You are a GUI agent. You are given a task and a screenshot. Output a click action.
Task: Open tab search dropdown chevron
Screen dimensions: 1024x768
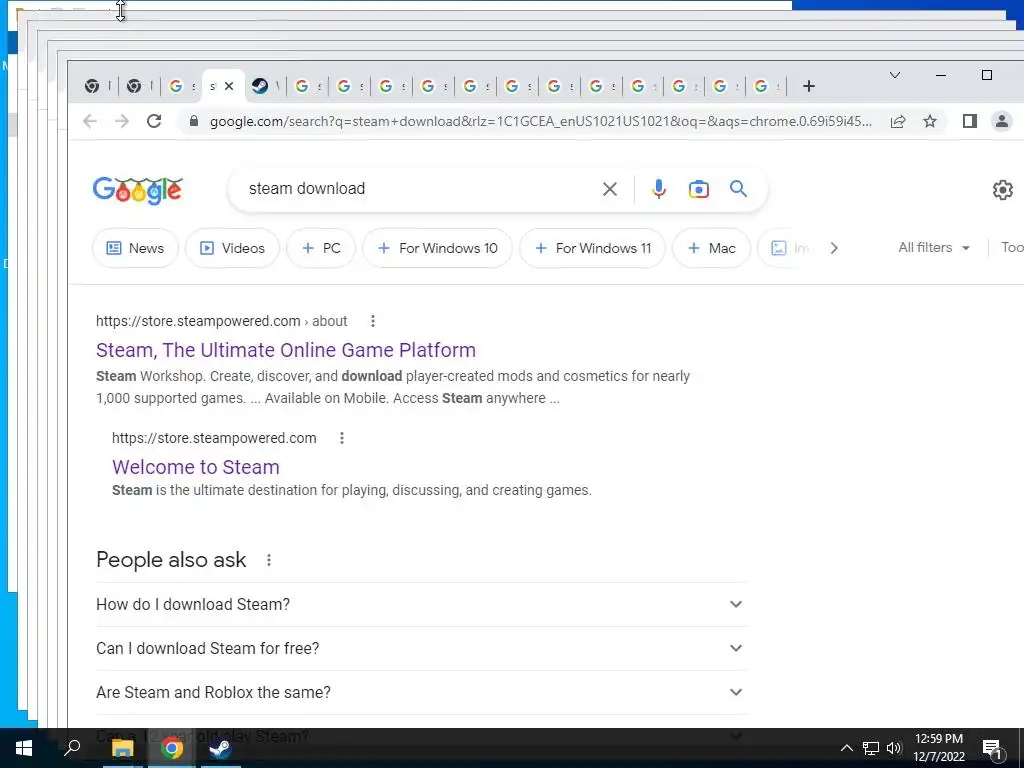pyautogui.click(x=895, y=75)
